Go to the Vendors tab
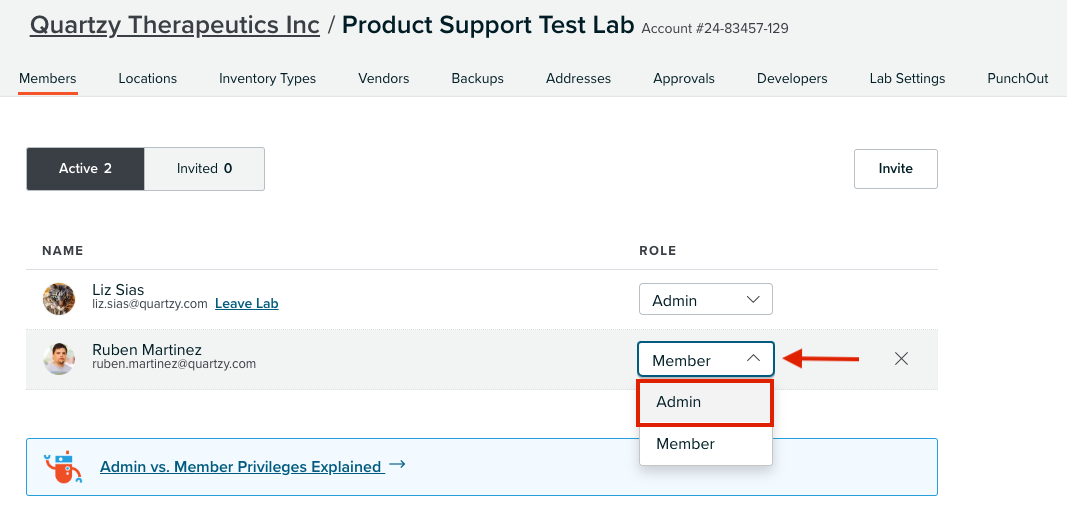The image size is (1067, 523). click(x=384, y=78)
